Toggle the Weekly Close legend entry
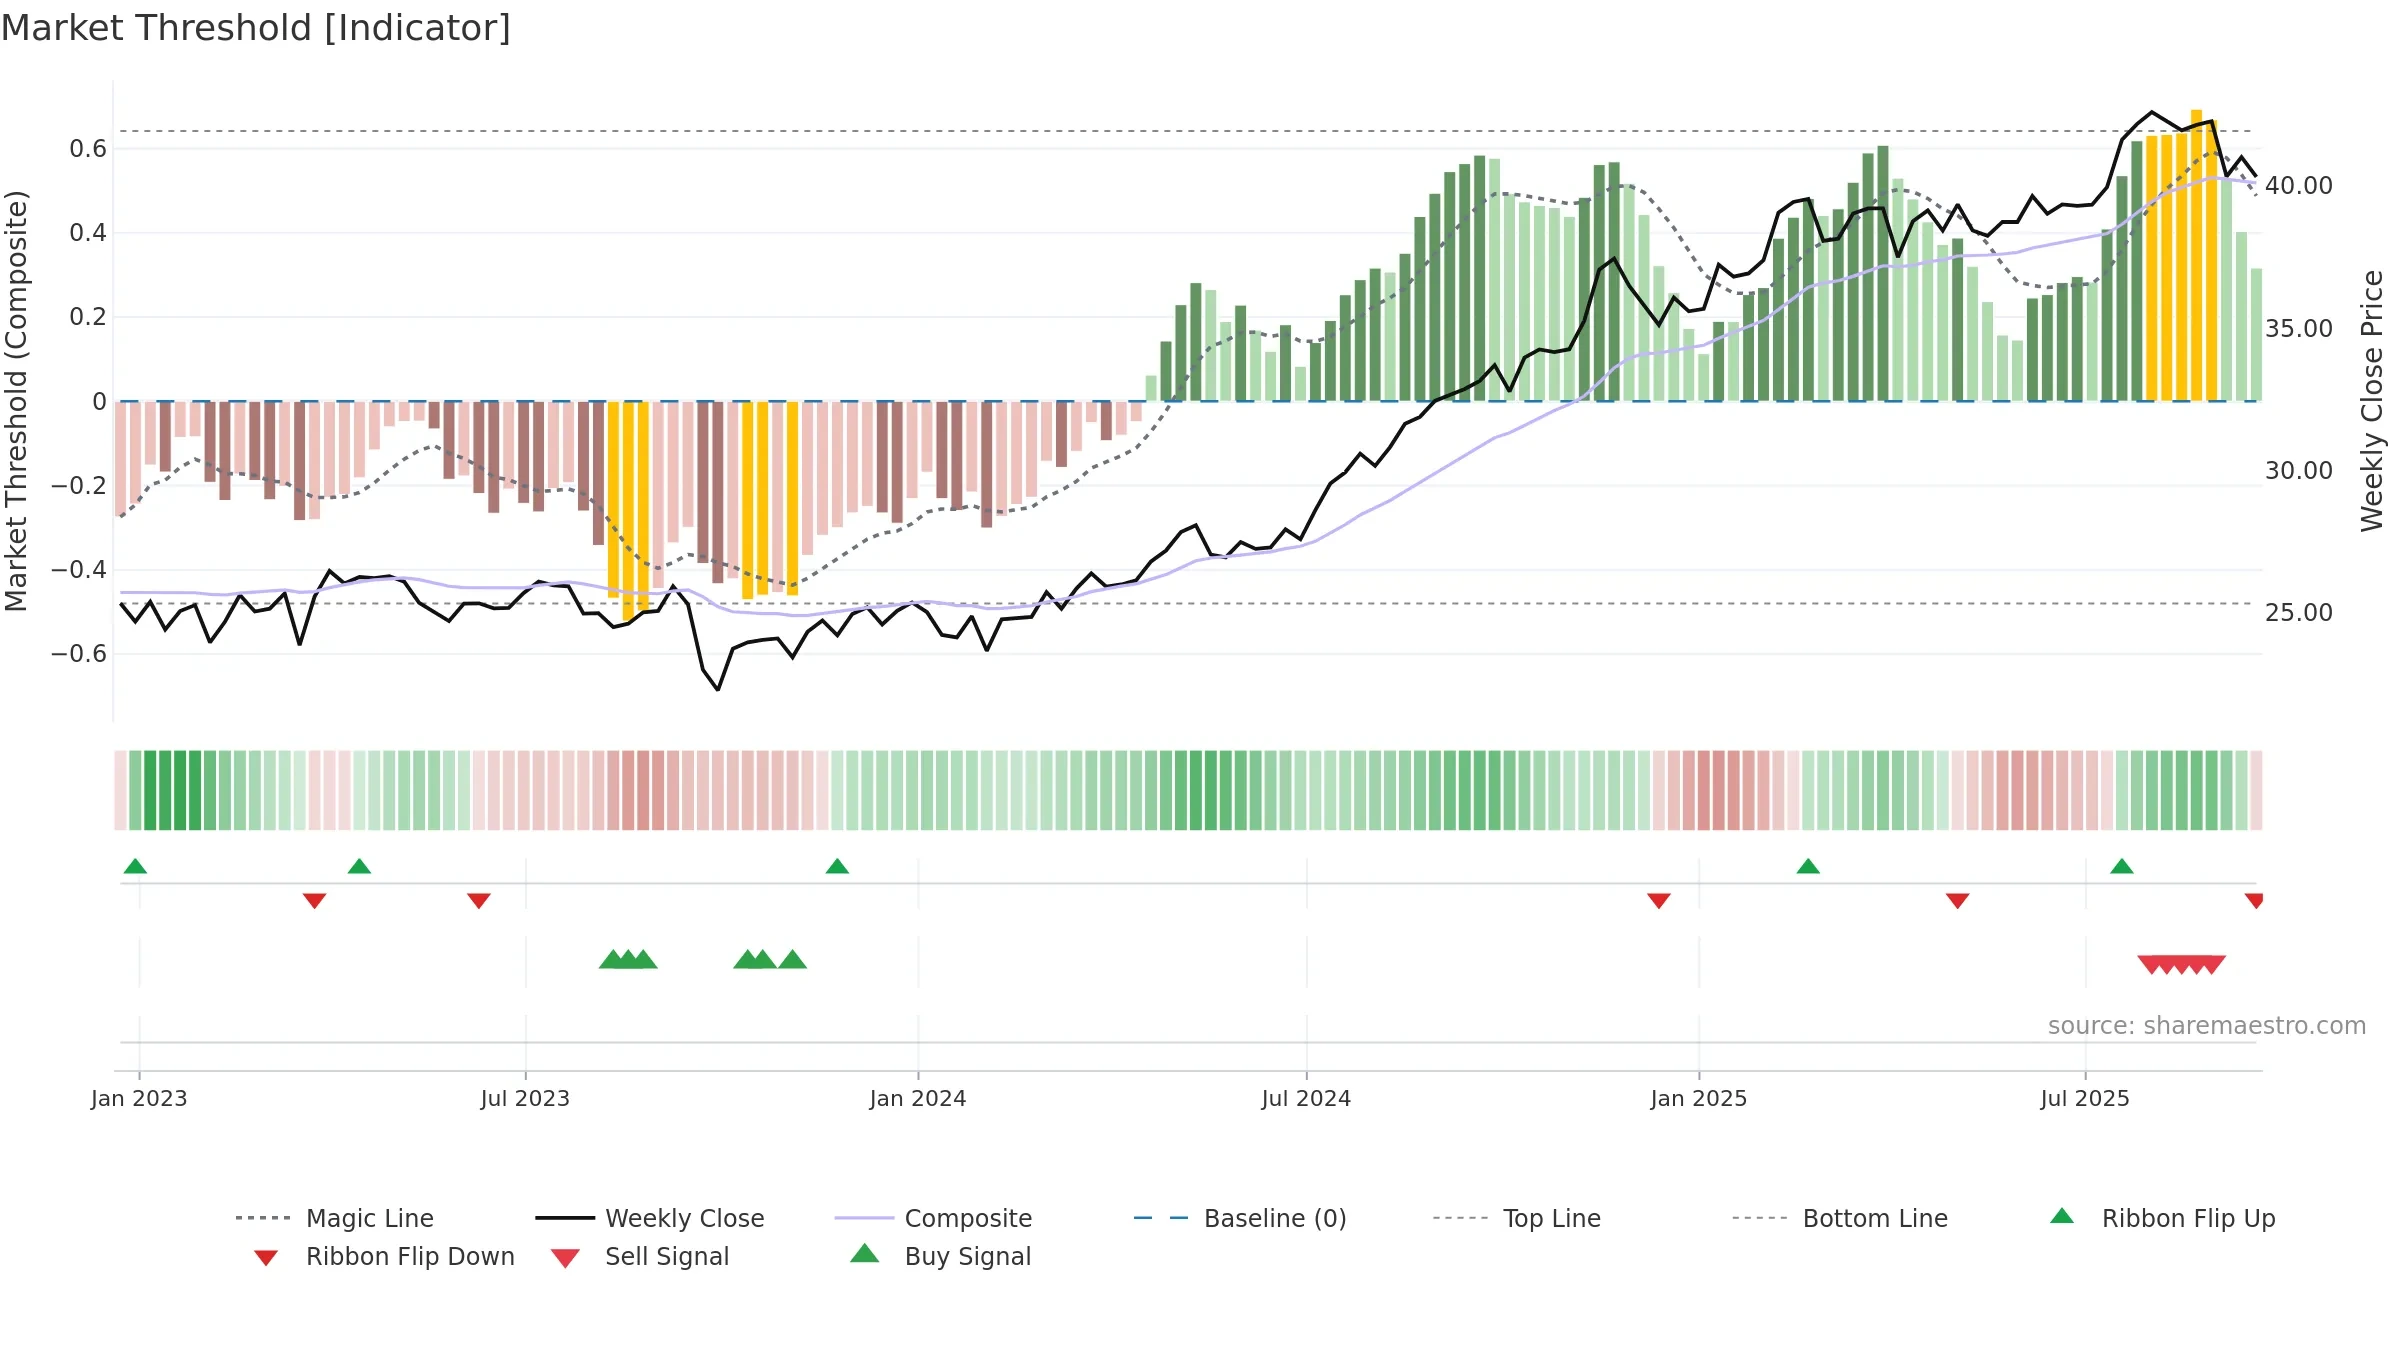Image resolution: width=2400 pixels, height=1350 pixels. tap(650, 1218)
